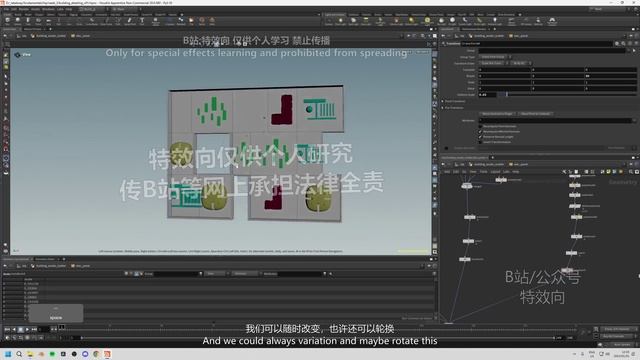
Task: Click the playback range slider bar
Action: click(x=318, y=338)
